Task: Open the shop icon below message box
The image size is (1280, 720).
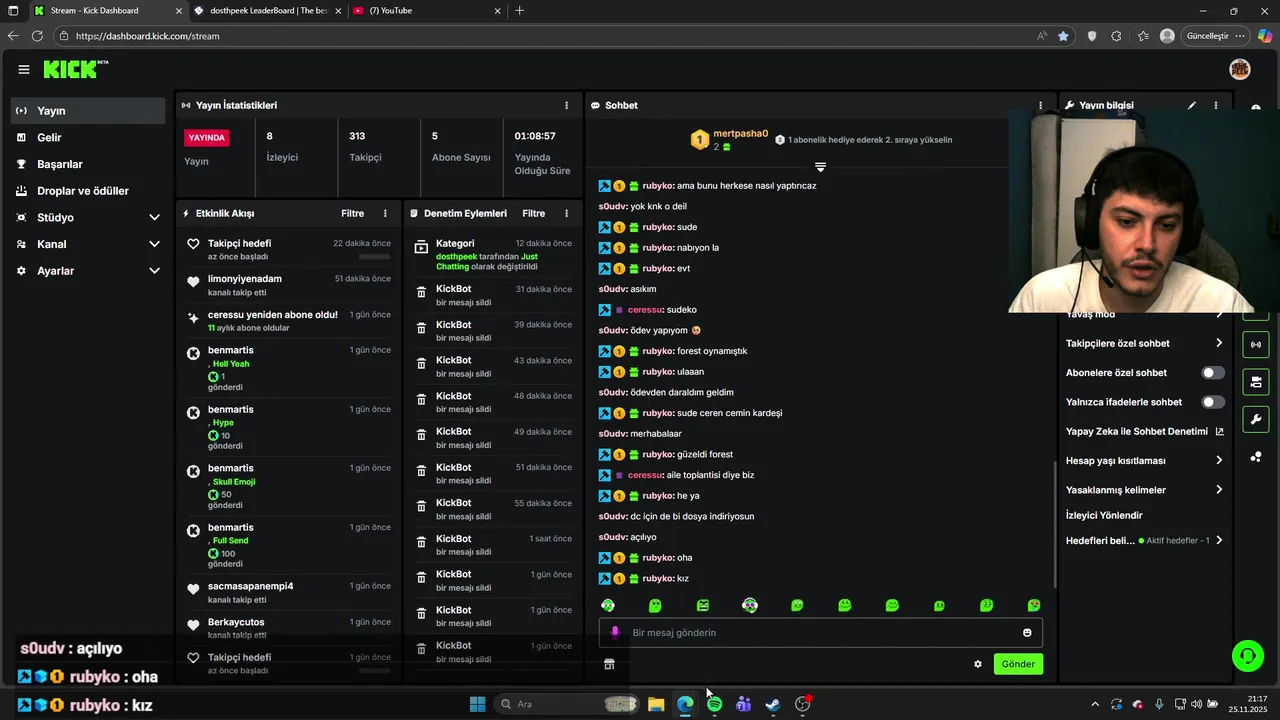Action: (x=609, y=664)
